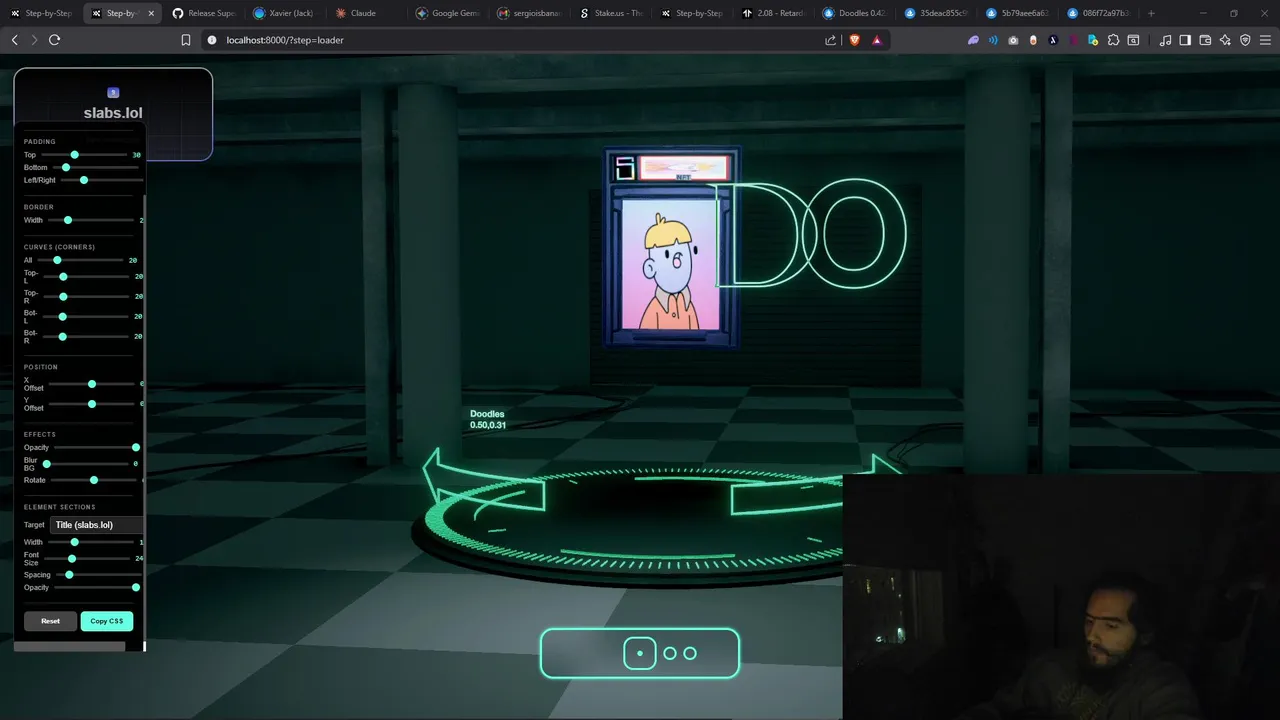Adjust the Top-L corner slider

tap(88, 276)
